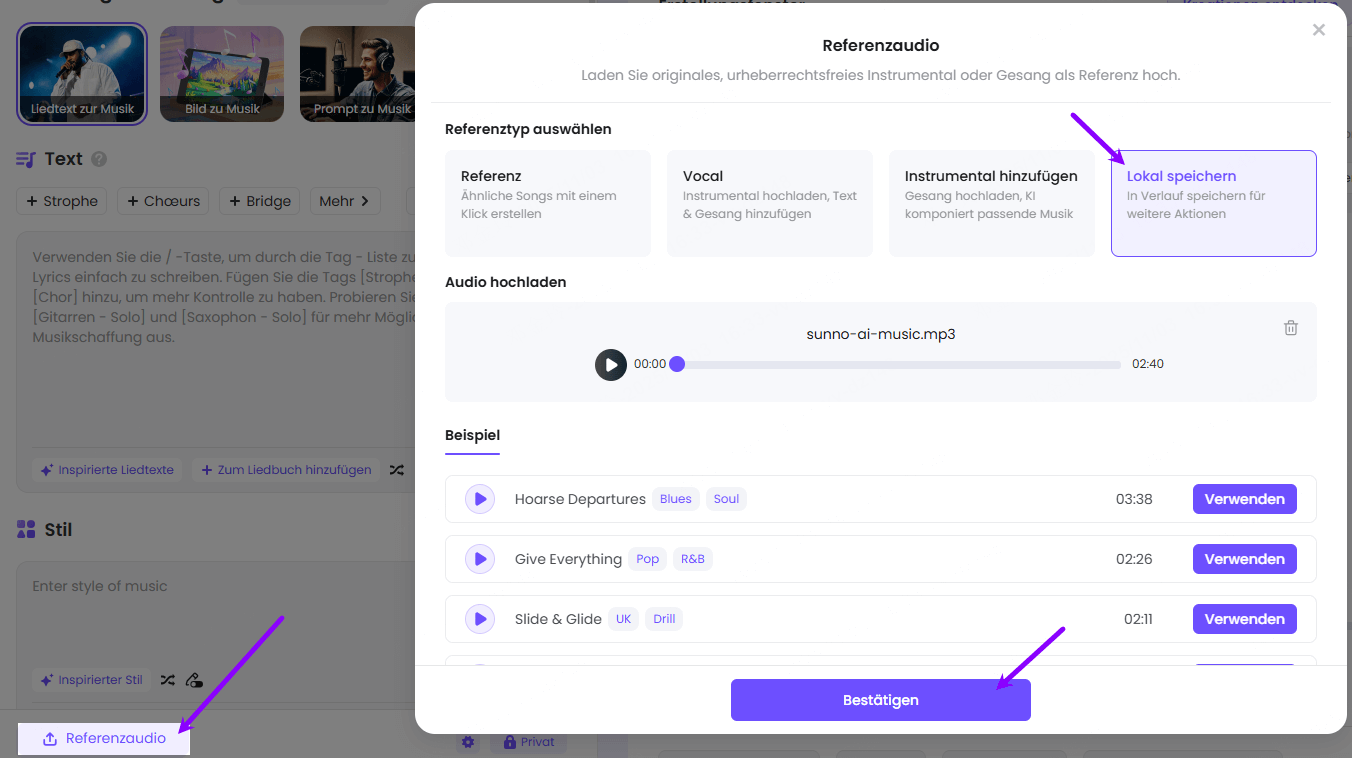The height and width of the screenshot is (758, 1352).
Task: Close the Referenzaudio dialog
Action: click(1319, 30)
